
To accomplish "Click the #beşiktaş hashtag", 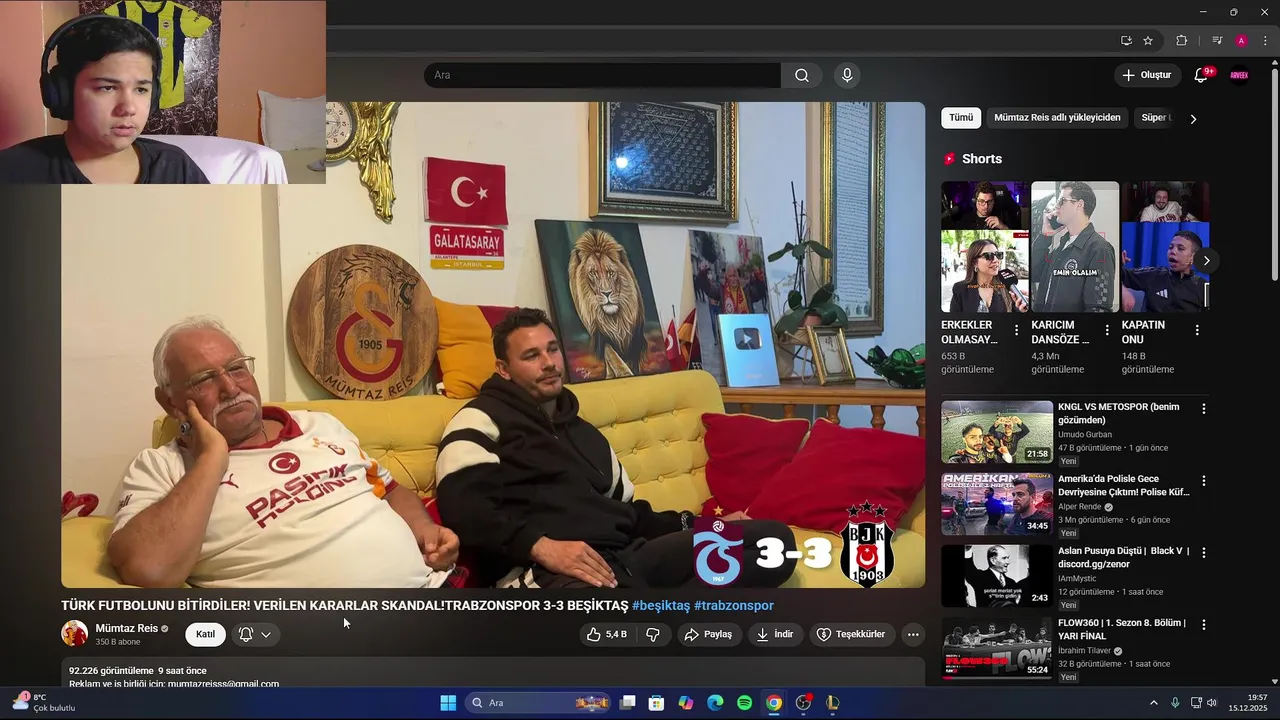I will click(661, 605).
